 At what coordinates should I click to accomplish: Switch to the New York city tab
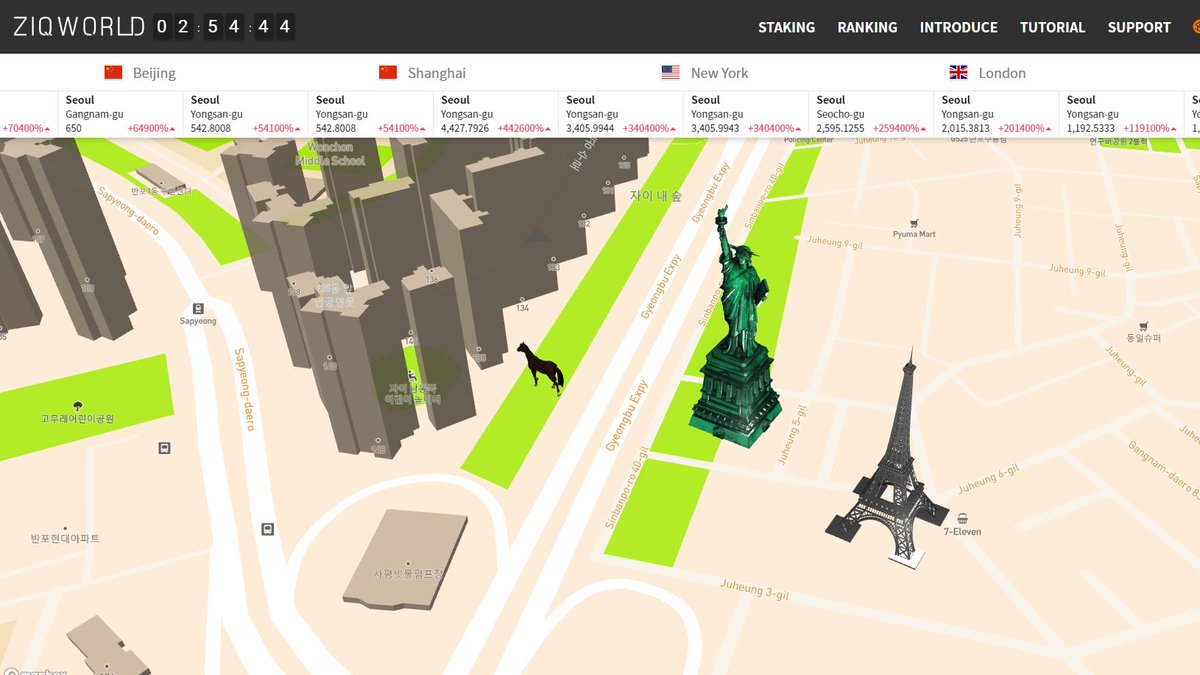(705, 72)
